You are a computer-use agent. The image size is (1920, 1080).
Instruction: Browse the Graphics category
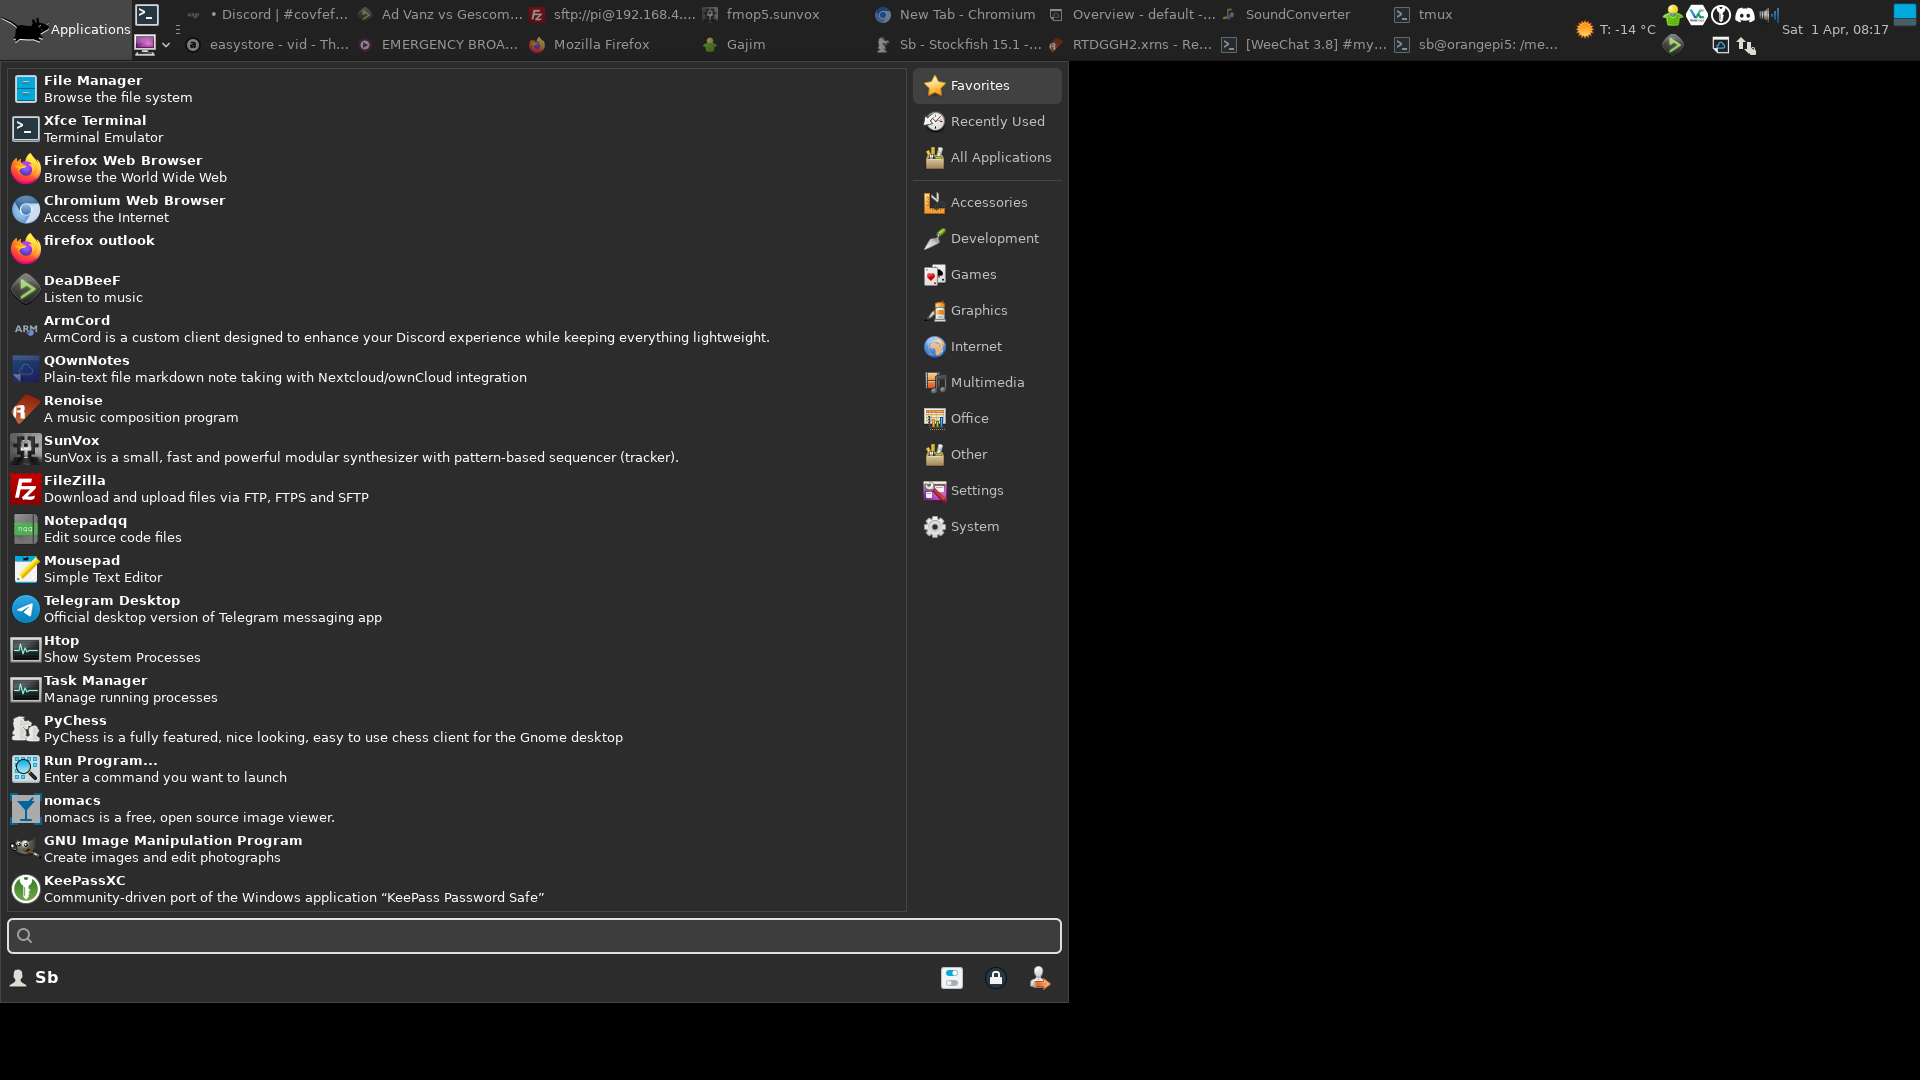click(987, 311)
